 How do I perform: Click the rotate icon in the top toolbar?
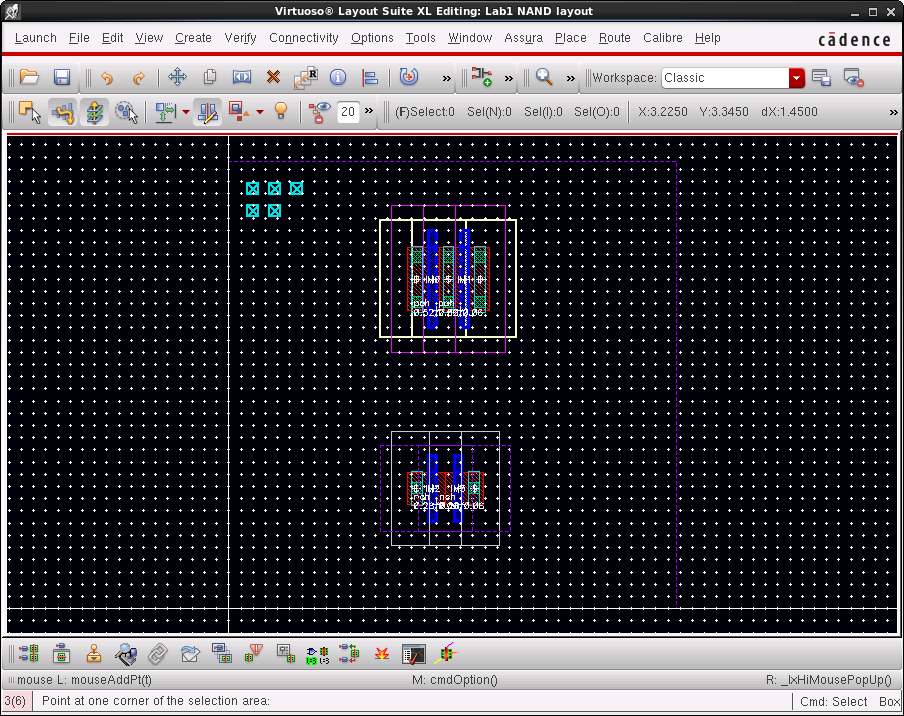pyautogui.click(x=409, y=77)
